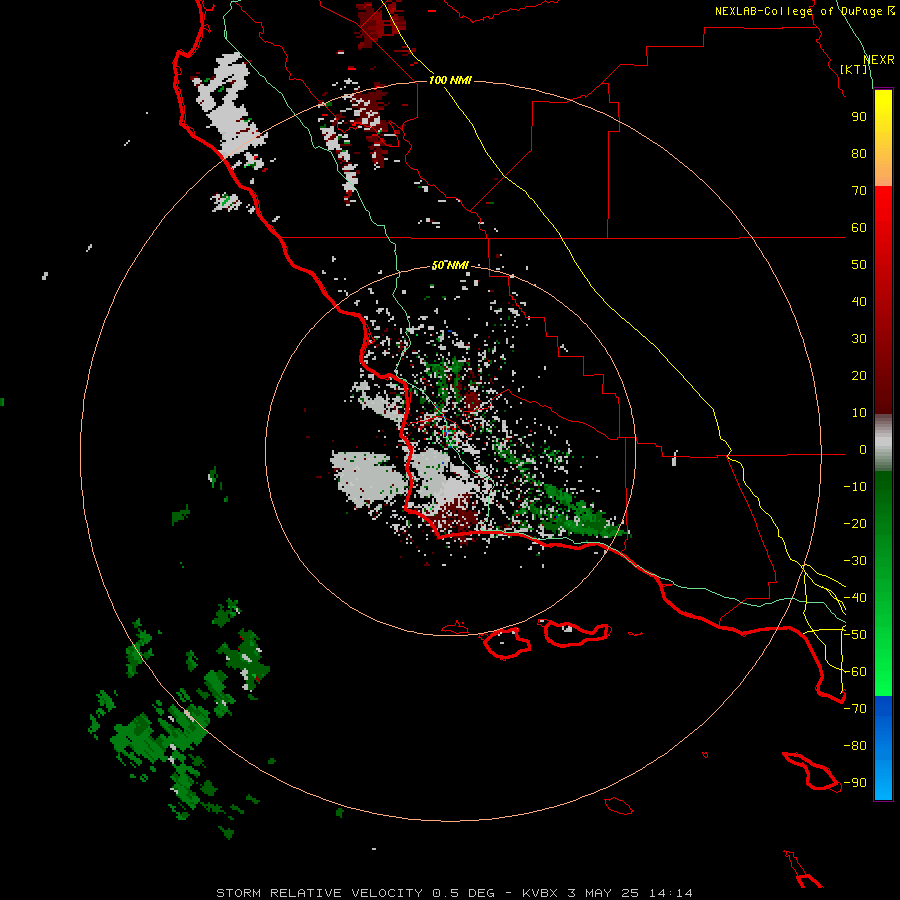Image resolution: width=900 pixels, height=900 pixels.
Task: Click the 'STORM RELATIVE VELOCITY 0.5 DEG' caption
Action: pos(355,893)
